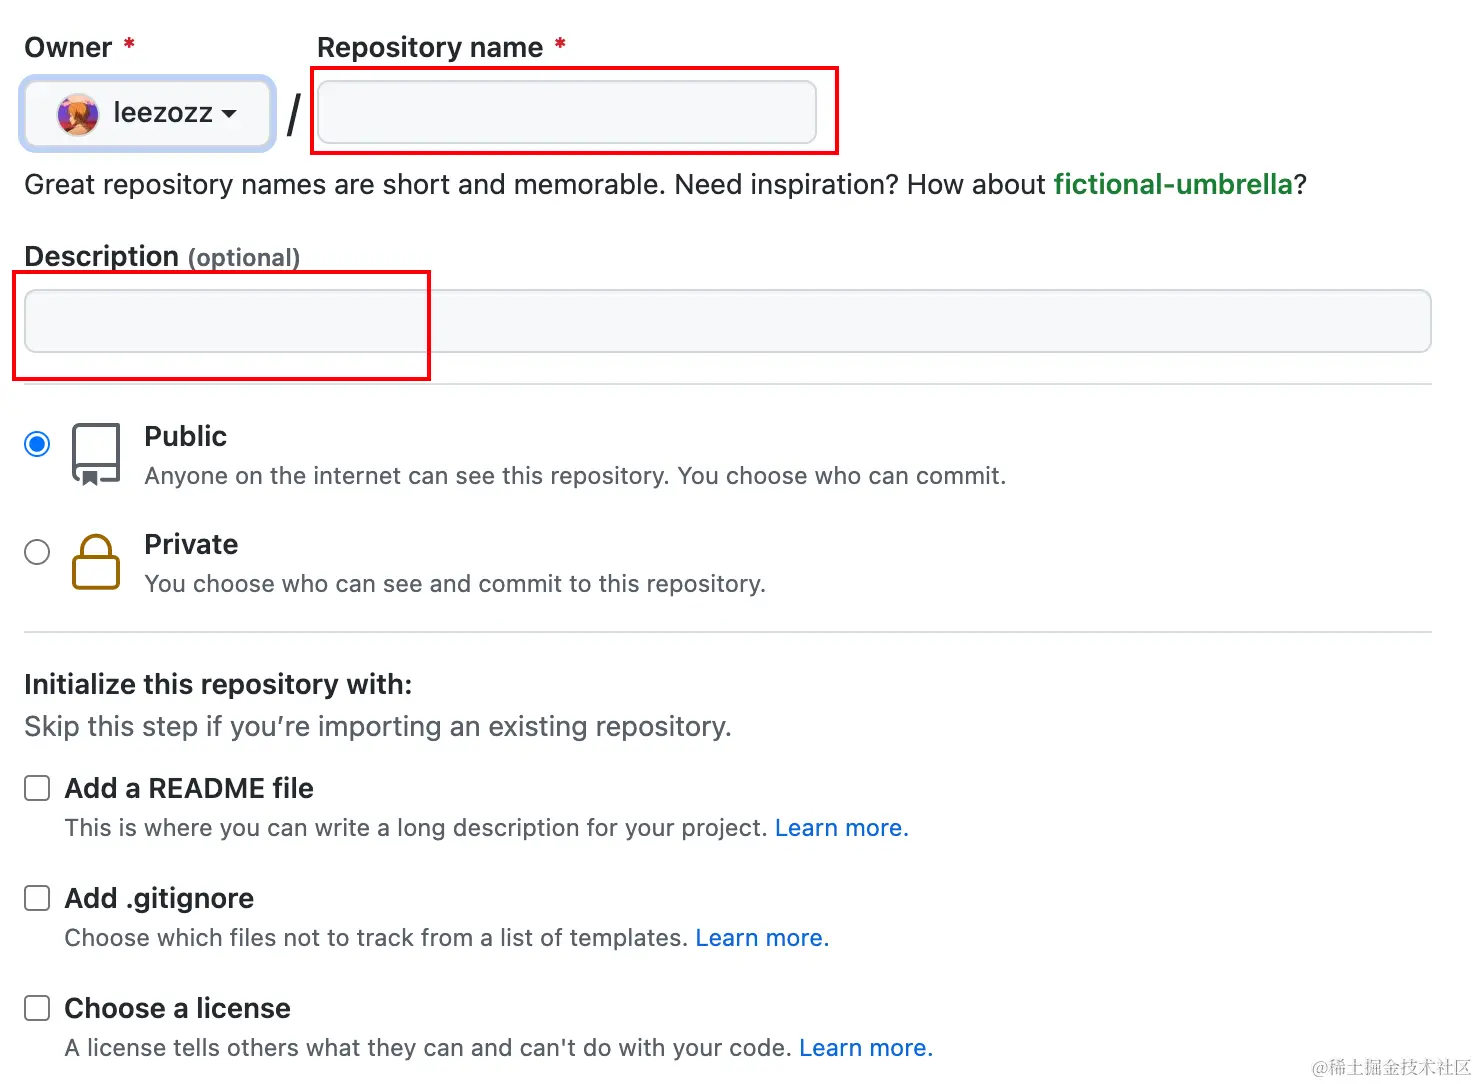Click the Public repository book icon

[96, 455]
